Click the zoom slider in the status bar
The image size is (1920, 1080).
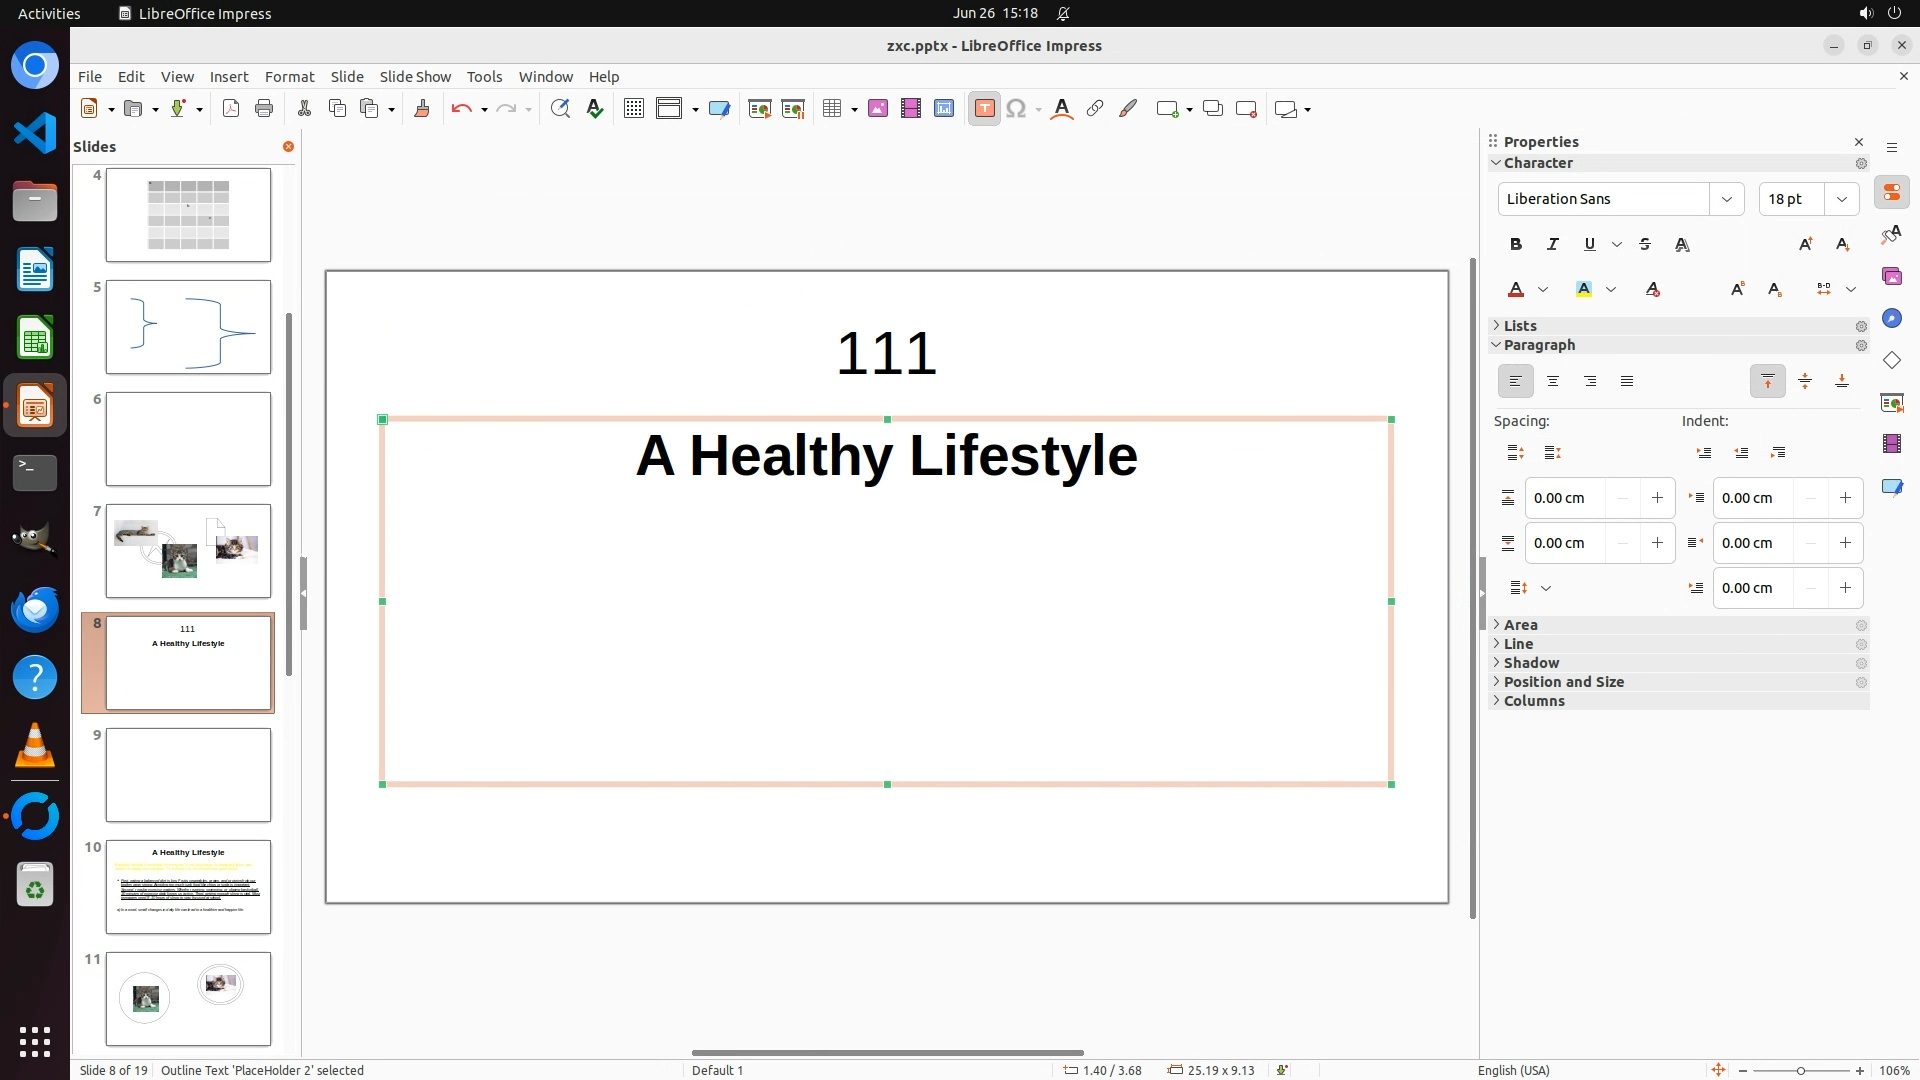point(1800,1070)
